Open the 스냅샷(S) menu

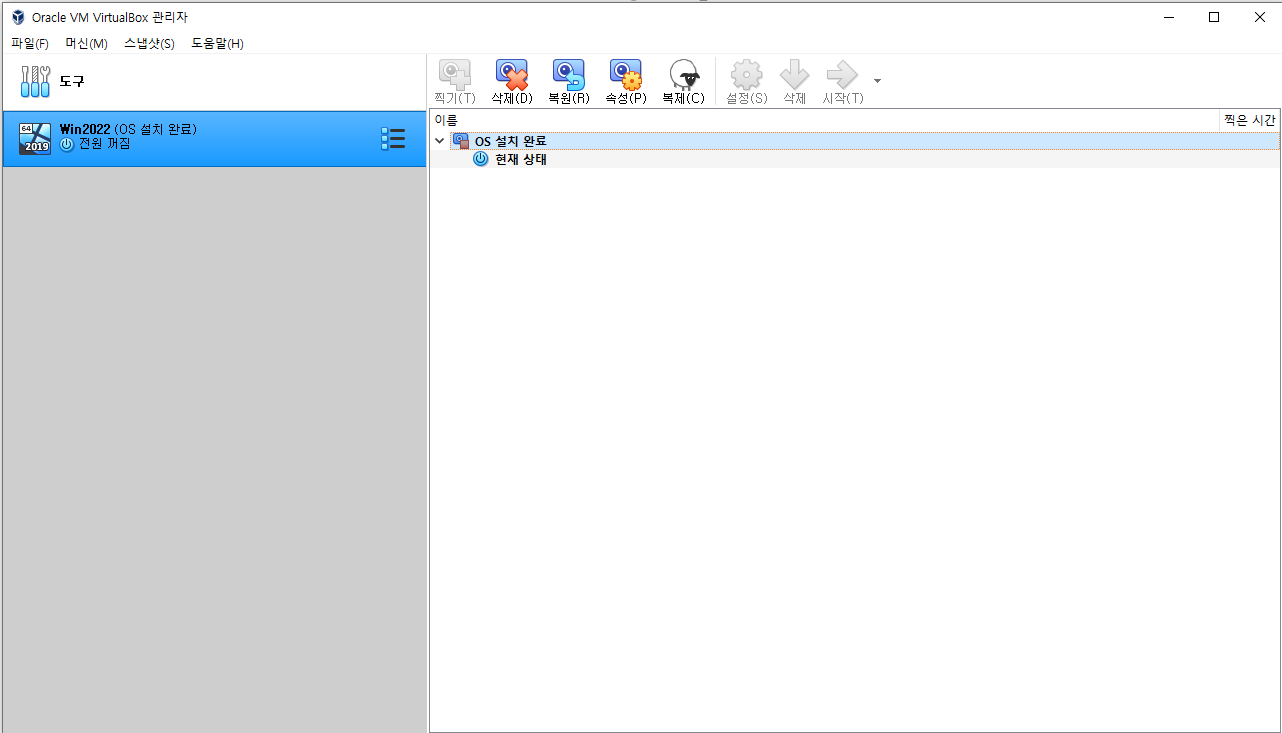pyautogui.click(x=149, y=44)
